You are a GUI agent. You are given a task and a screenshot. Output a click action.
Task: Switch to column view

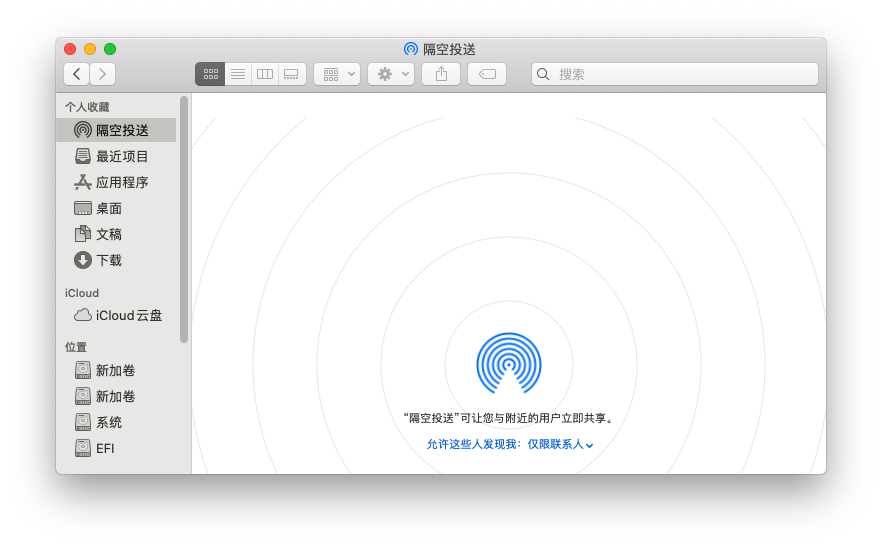265,74
